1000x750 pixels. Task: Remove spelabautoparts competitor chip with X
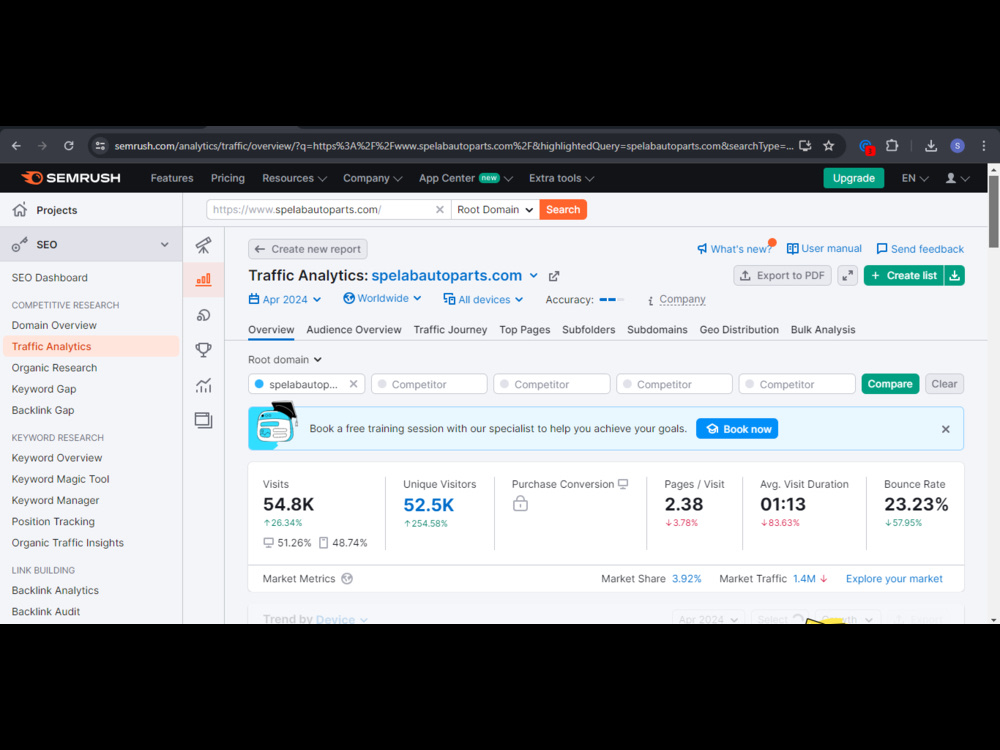353,384
